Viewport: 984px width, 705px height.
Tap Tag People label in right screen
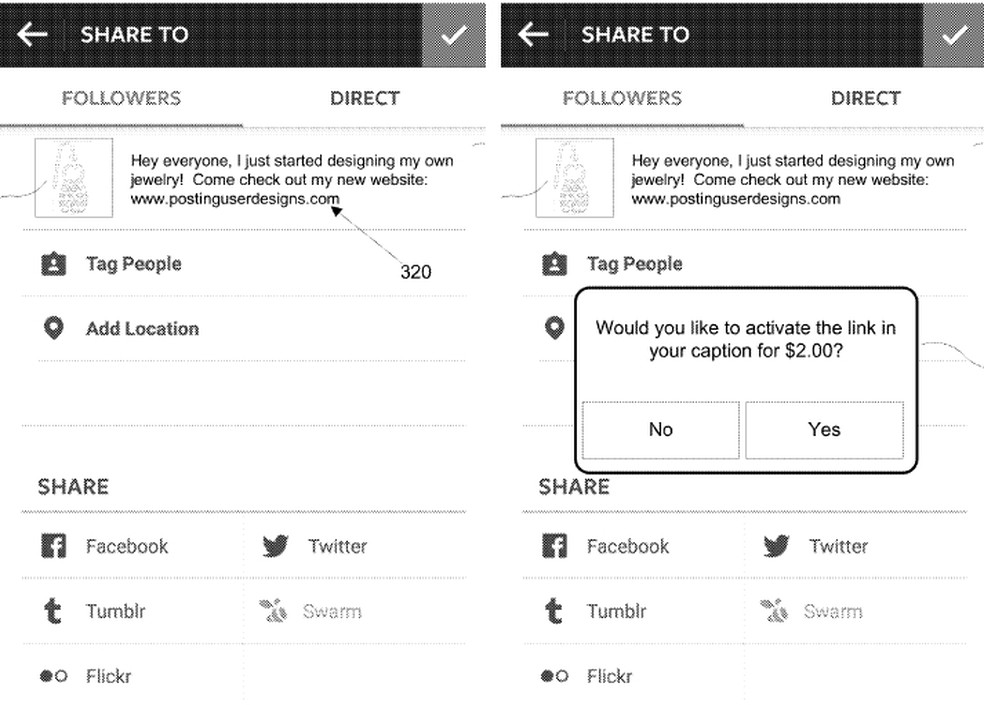(x=635, y=264)
